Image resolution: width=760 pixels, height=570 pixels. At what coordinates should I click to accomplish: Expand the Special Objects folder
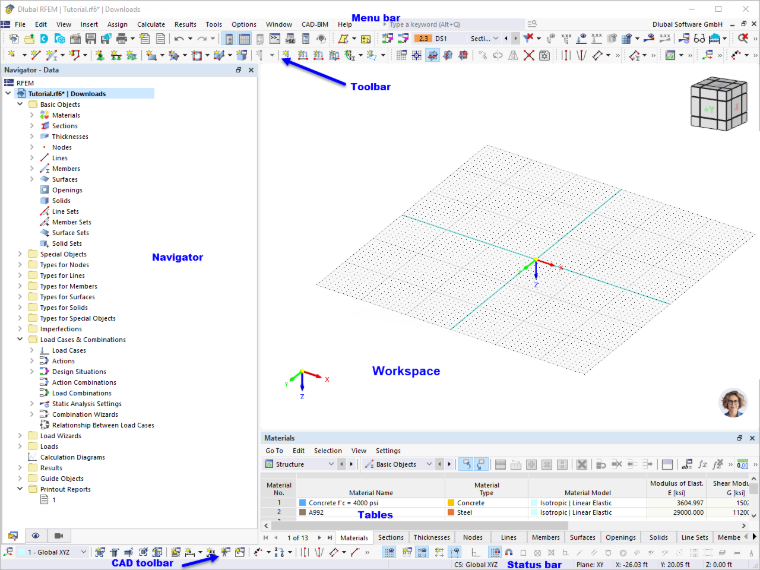click(20, 254)
